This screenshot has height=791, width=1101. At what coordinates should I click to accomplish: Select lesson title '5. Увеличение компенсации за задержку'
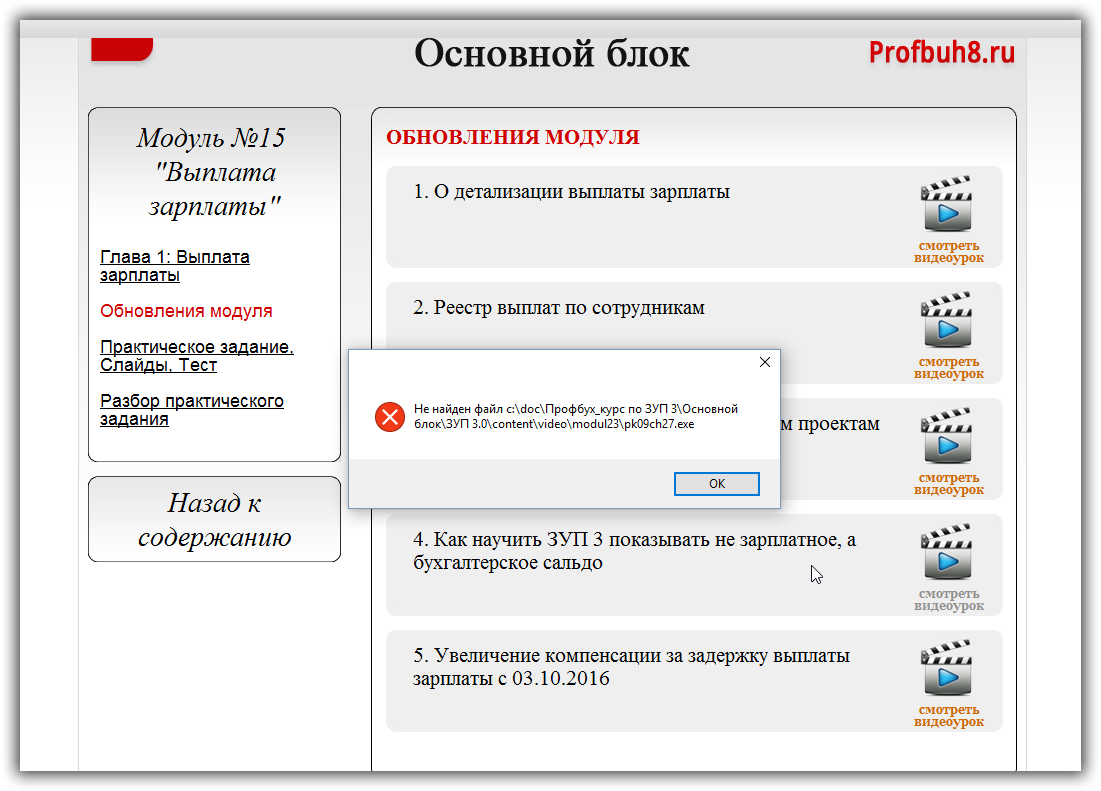(x=631, y=667)
